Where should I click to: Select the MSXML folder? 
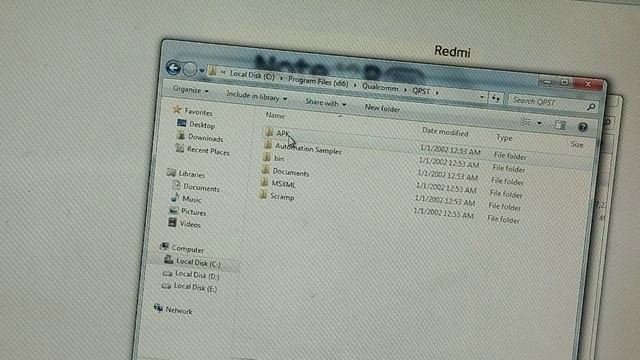point(278,184)
